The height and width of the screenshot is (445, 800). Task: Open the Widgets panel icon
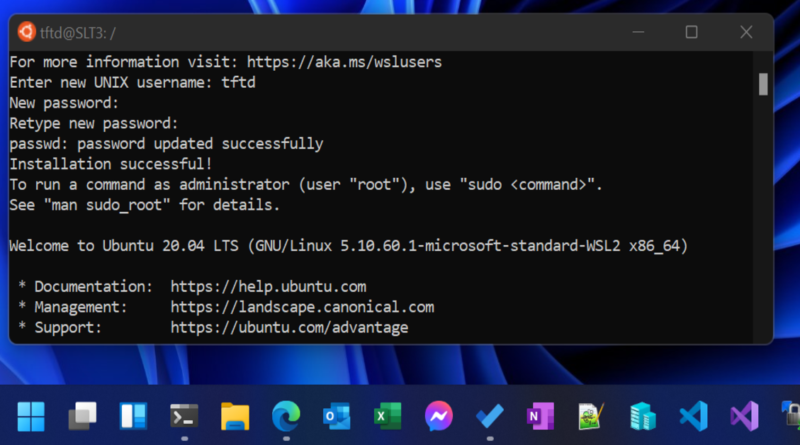pyautogui.click(x=133, y=416)
